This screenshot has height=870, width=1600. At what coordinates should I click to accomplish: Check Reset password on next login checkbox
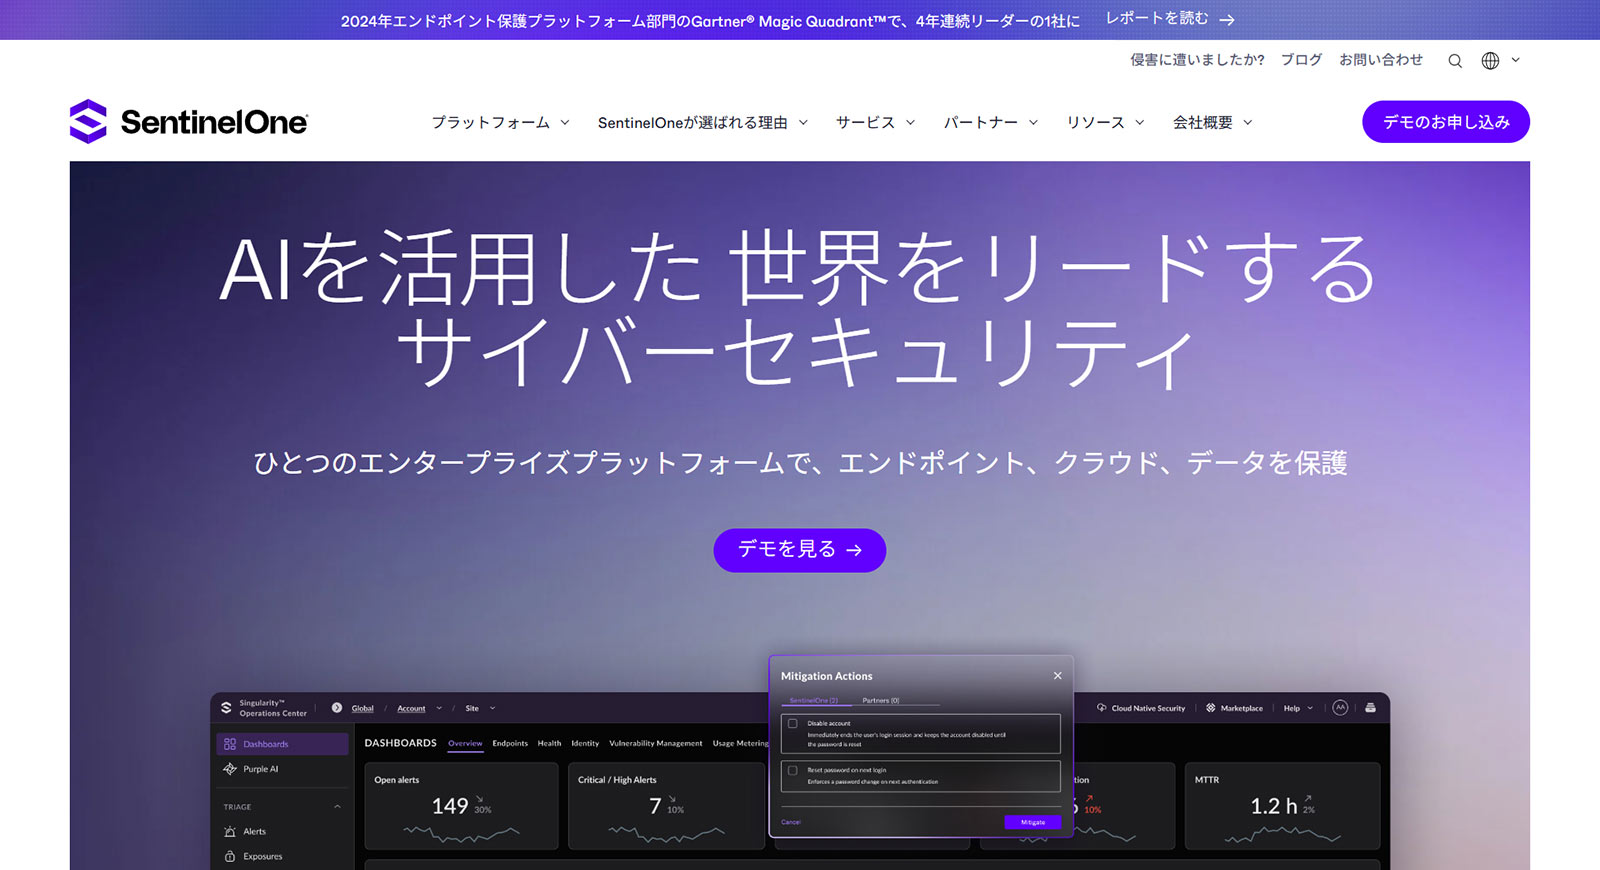(x=793, y=770)
